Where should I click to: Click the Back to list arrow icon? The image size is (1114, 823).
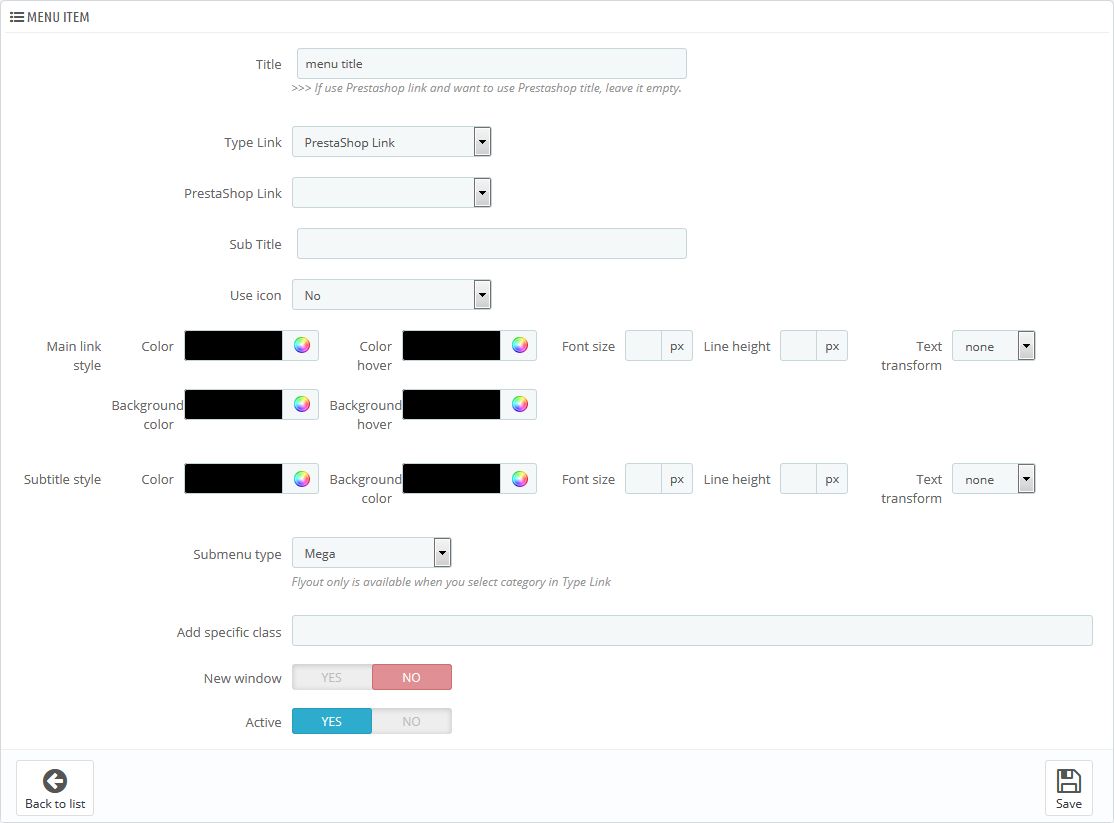55,781
